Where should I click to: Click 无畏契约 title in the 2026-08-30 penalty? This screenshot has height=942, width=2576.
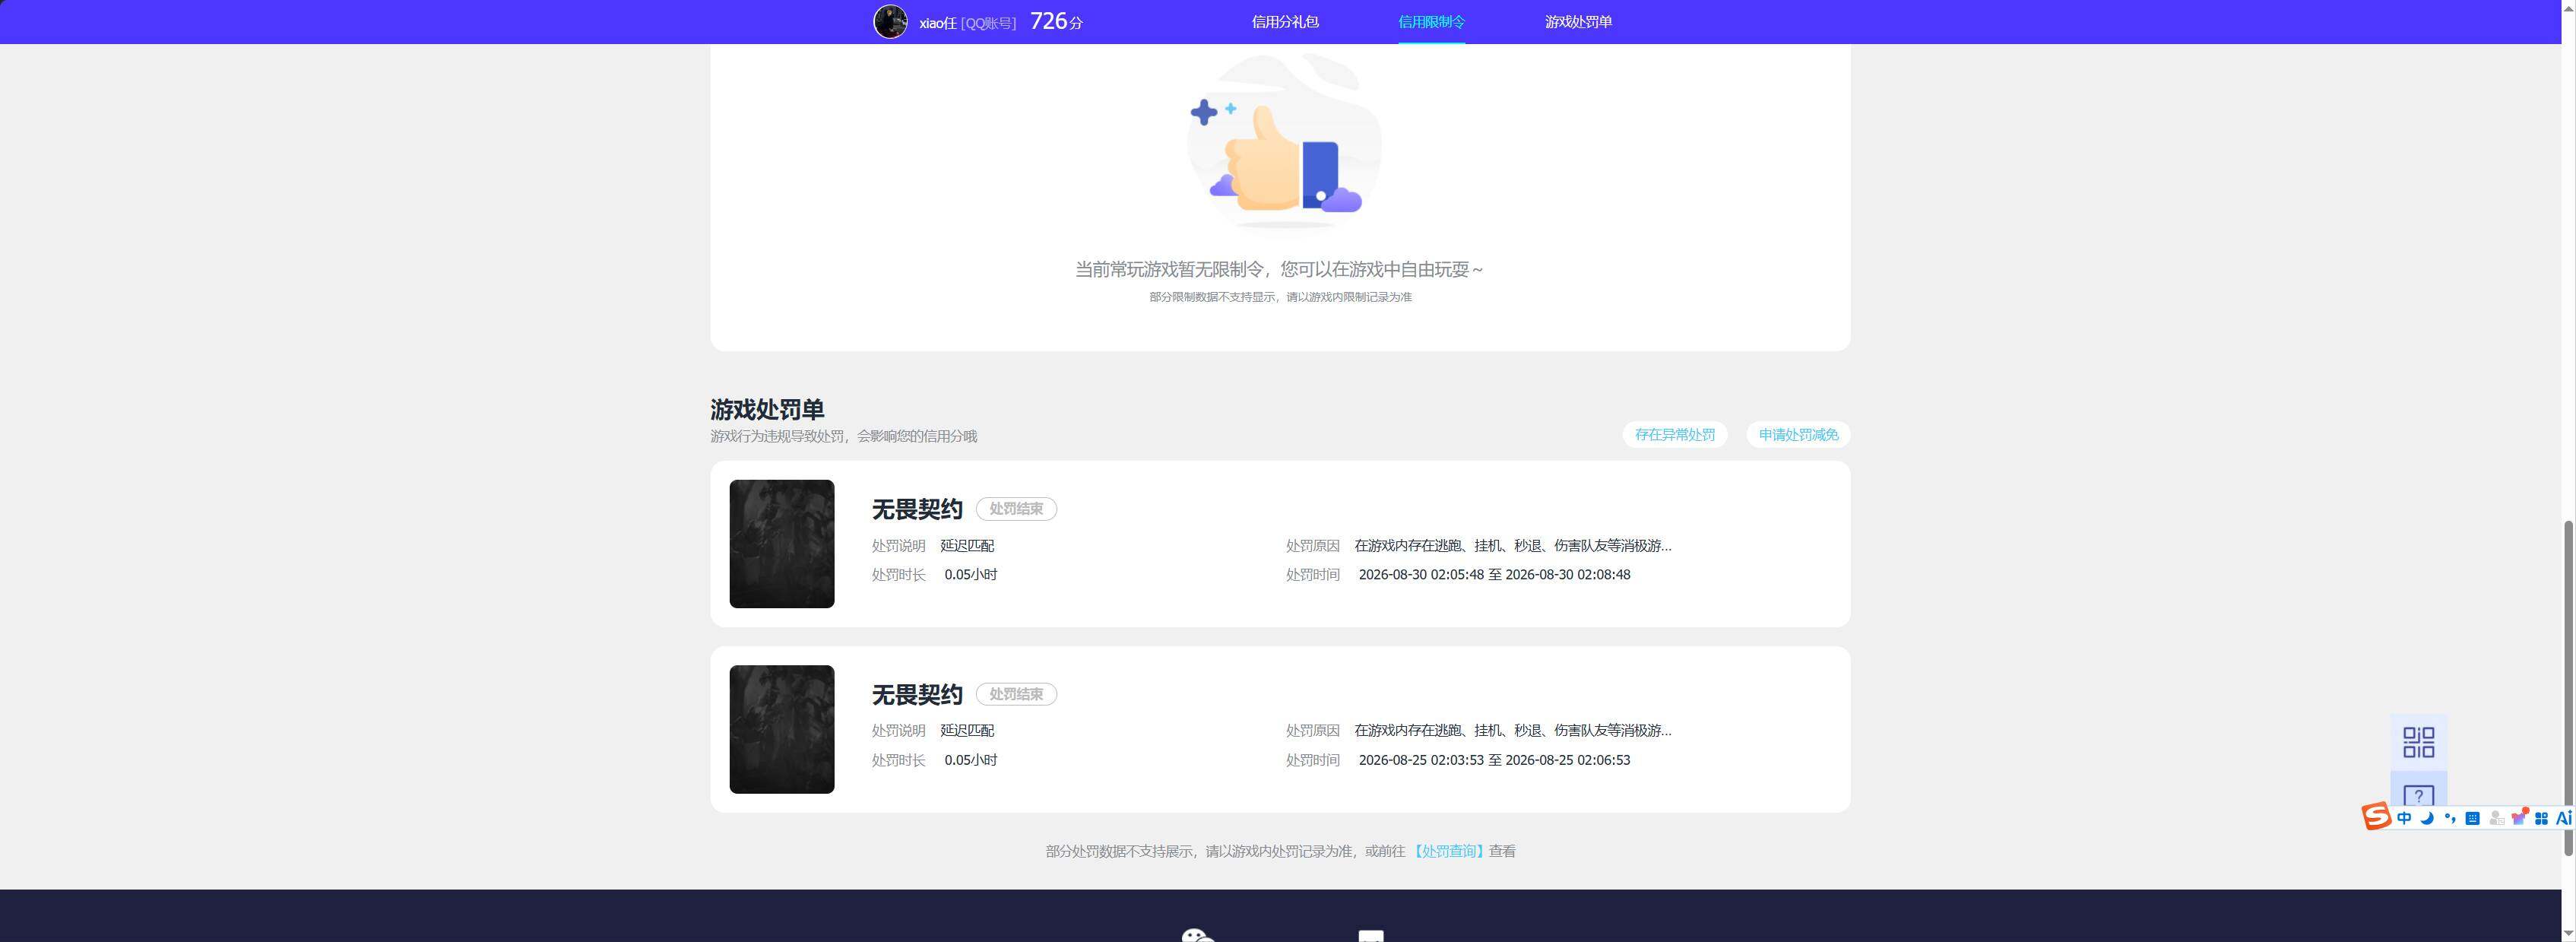917,509
